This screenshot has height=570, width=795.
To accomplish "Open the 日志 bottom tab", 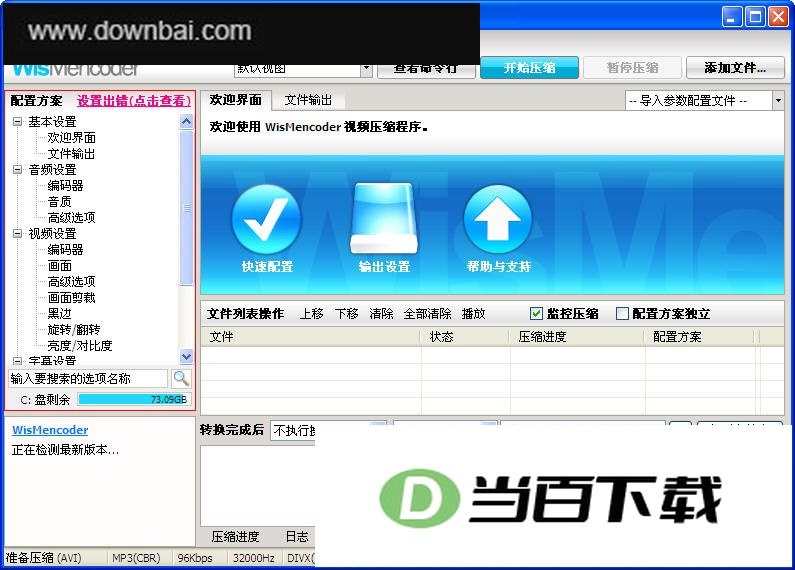I will 297,537.
